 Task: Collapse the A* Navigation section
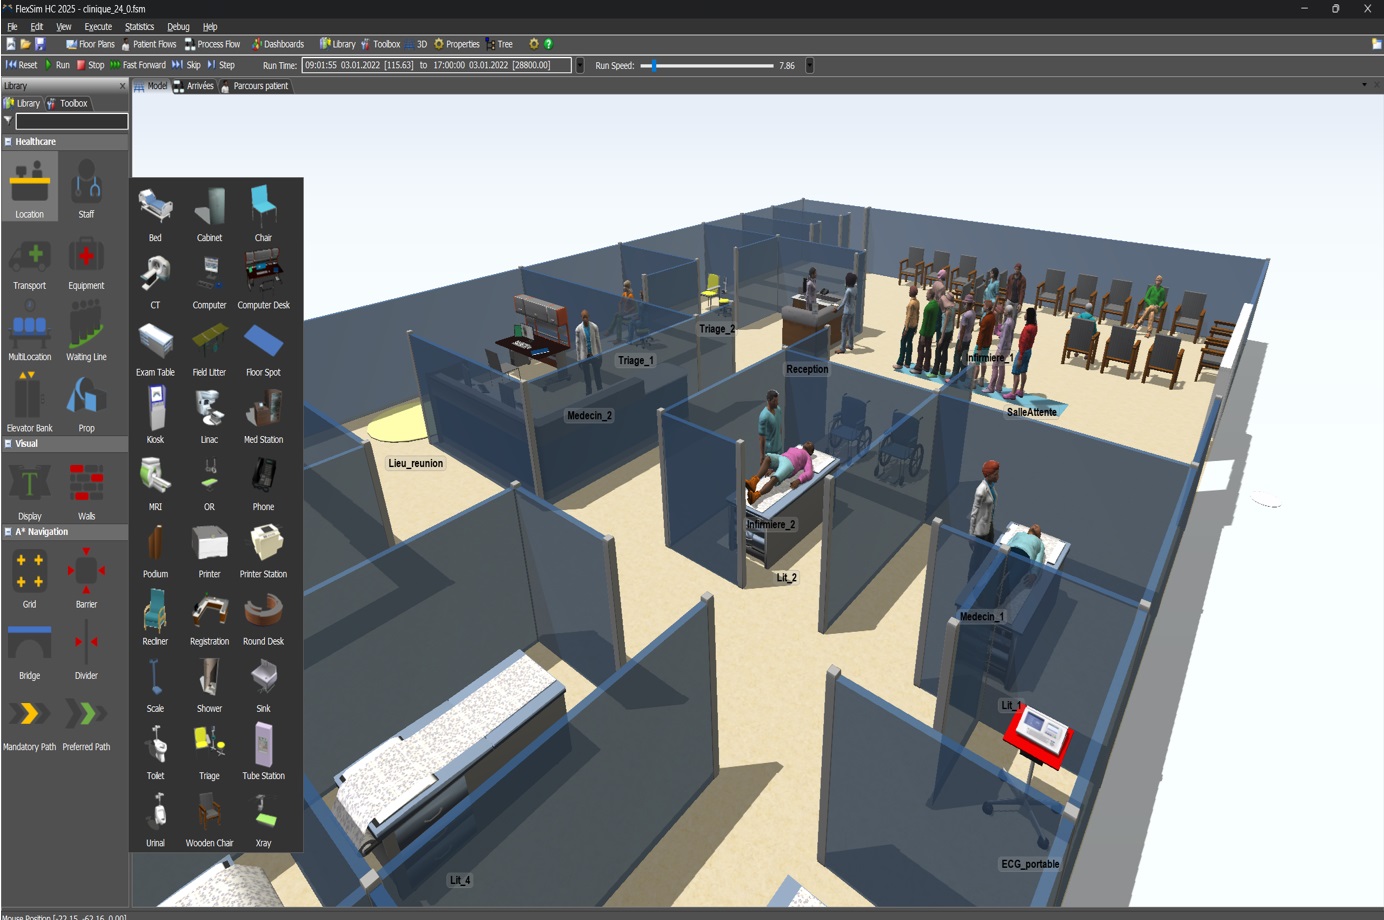9,531
